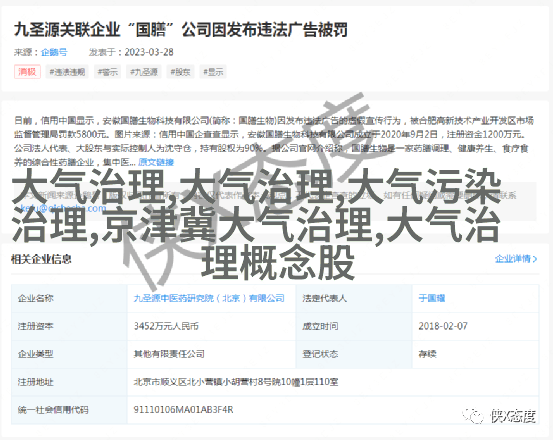Click the article headline about 九圣源关联企业
The height and width of the screenshot is (440, 553).
click(181, 30)
